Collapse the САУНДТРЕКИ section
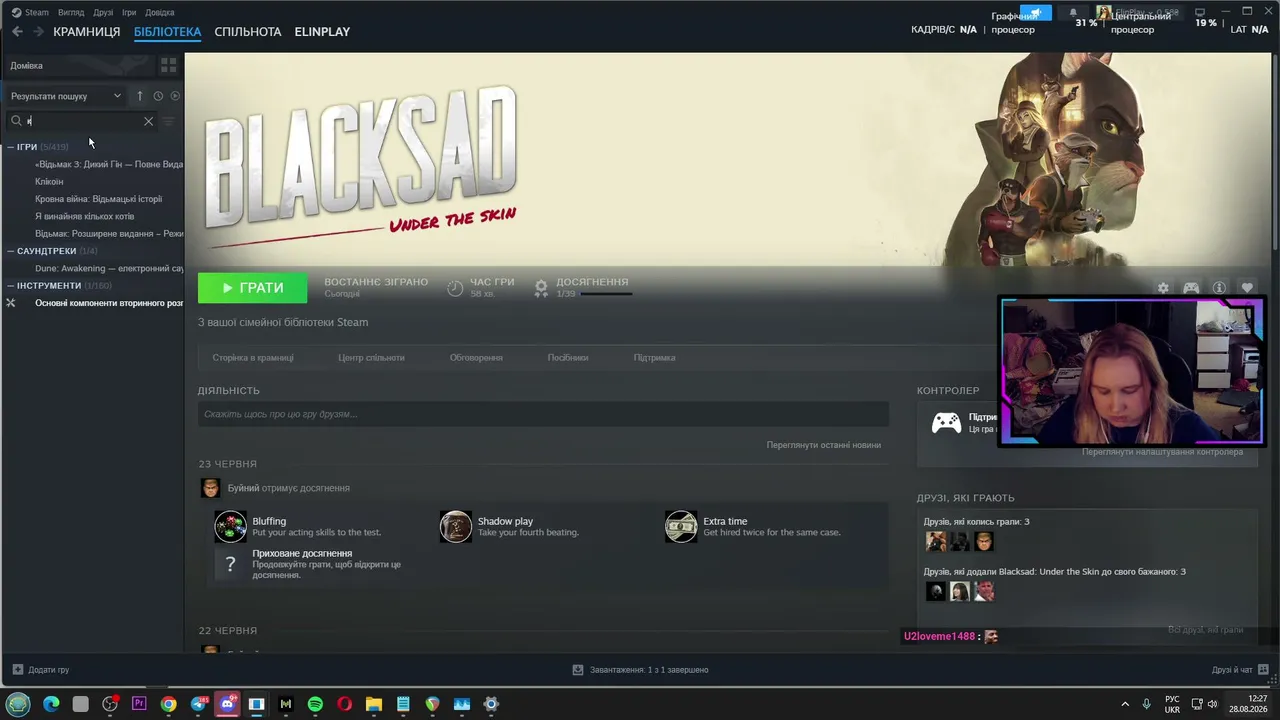The height and width of the screenshot is (720, 1280). [10, 251]
